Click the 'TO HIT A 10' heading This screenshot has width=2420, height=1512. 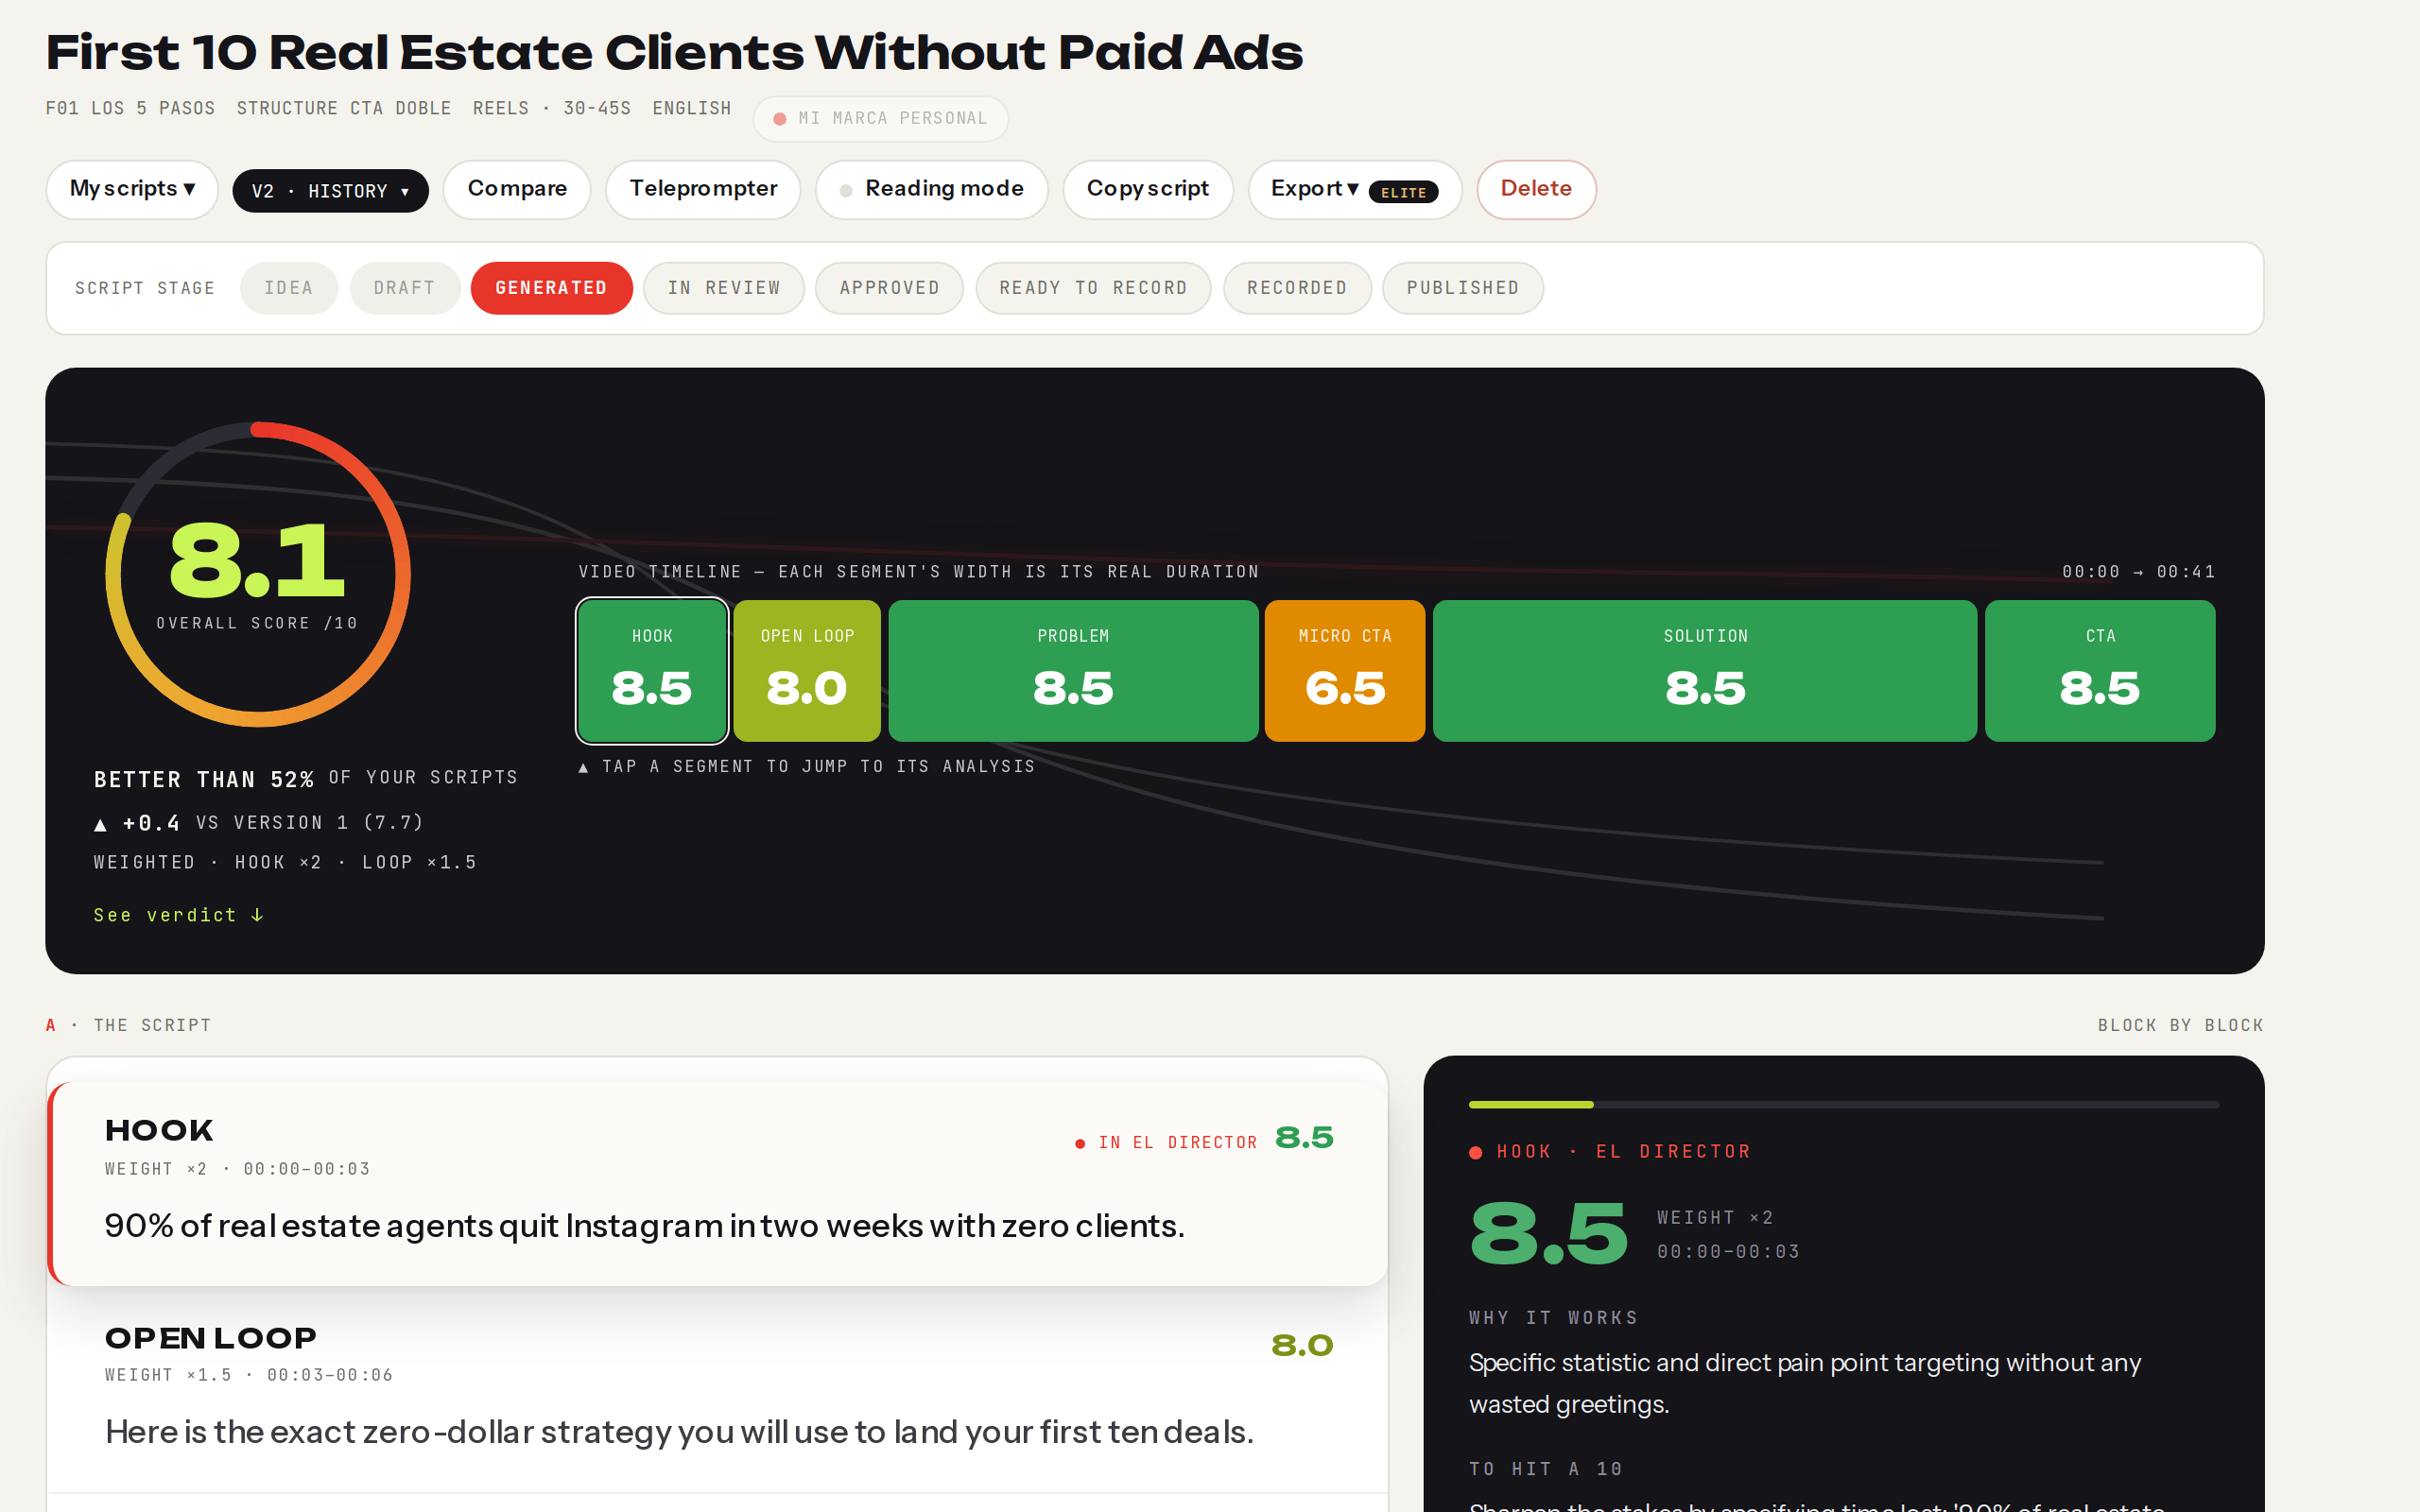tap(1545, 1469)
